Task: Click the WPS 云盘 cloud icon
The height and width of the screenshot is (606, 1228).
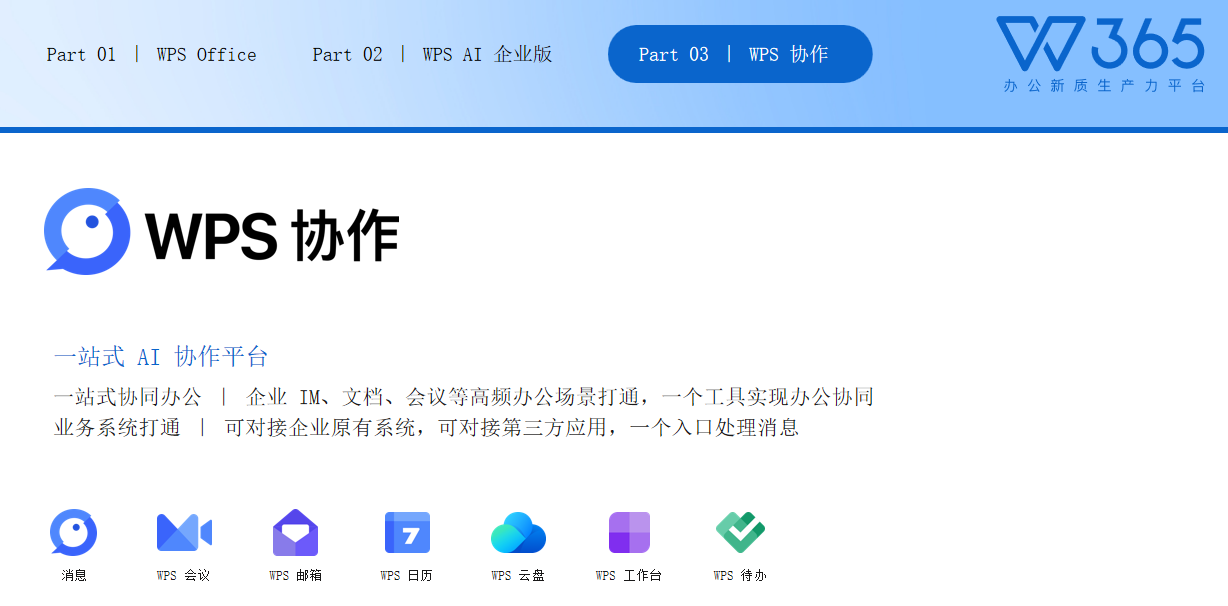Action: tap(518, 533)
